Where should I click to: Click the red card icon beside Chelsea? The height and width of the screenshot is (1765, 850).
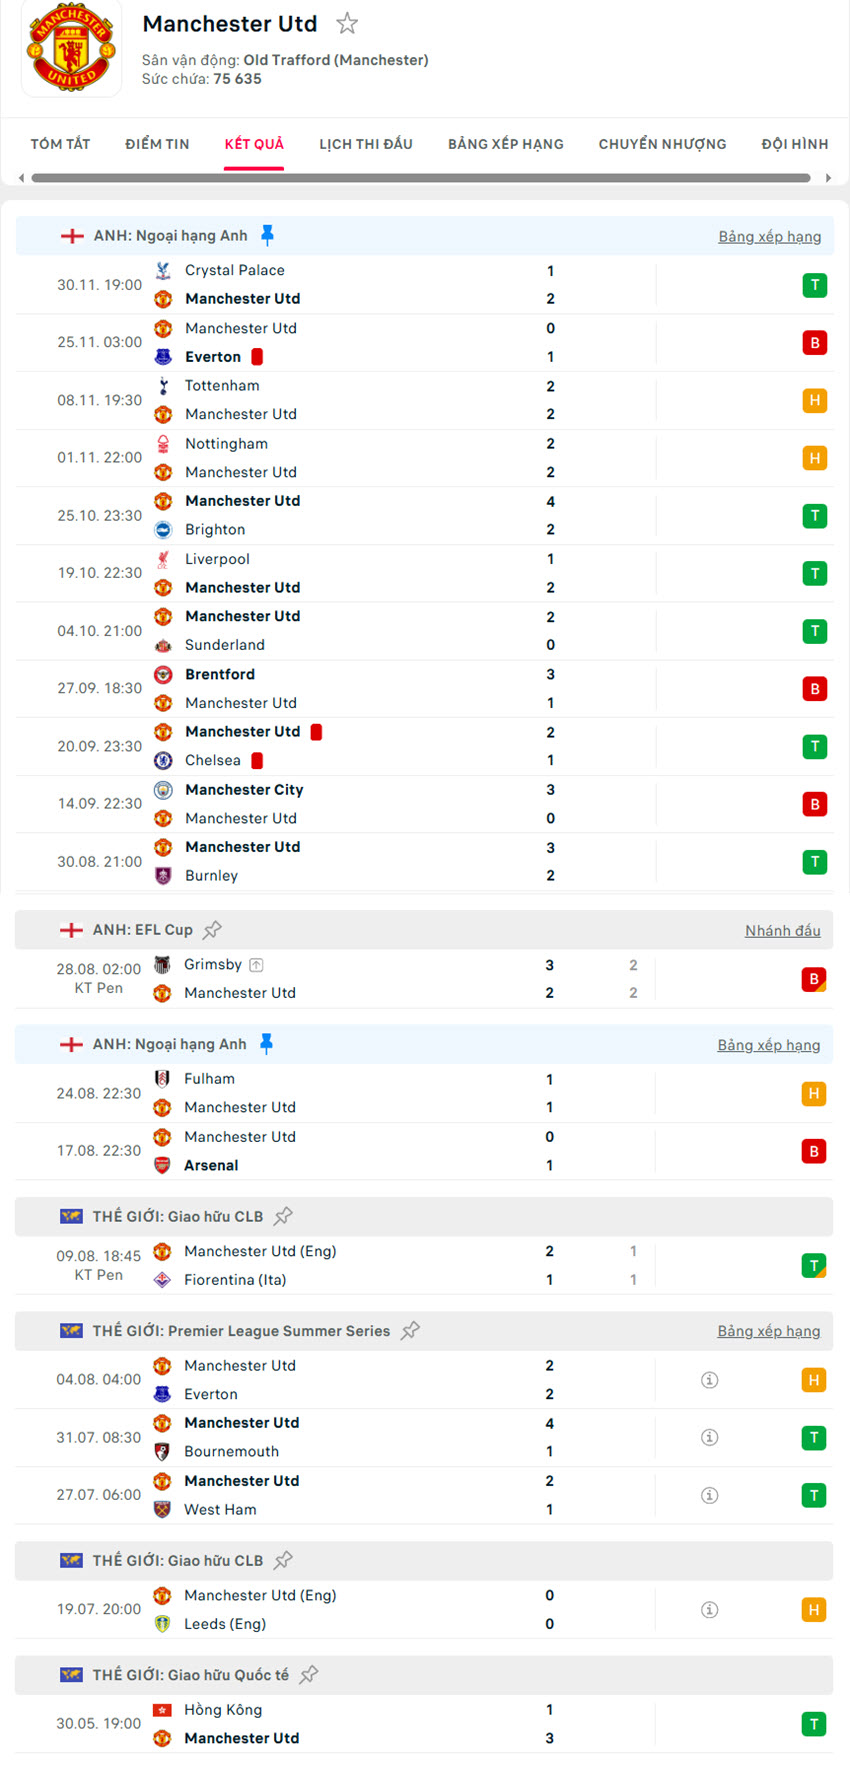[x=258, y=760]
